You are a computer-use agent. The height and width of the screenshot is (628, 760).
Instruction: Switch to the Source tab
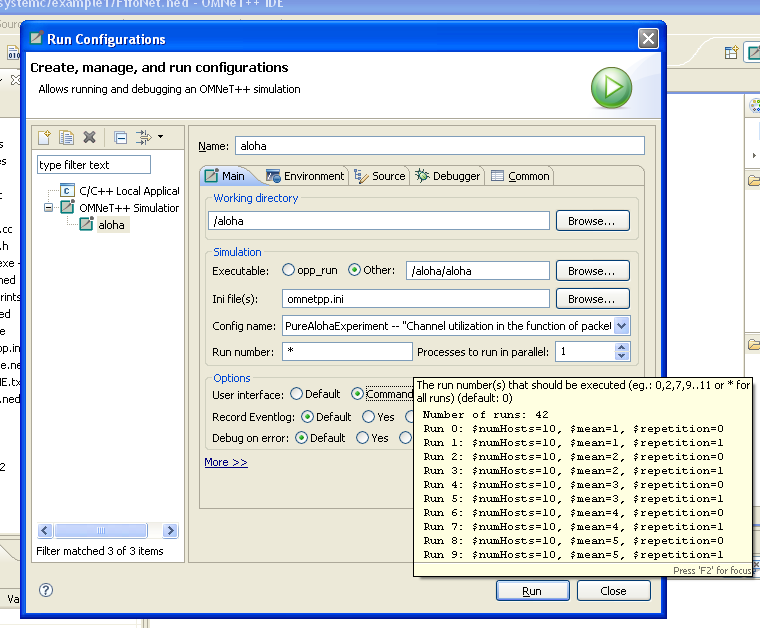[380, 176]
